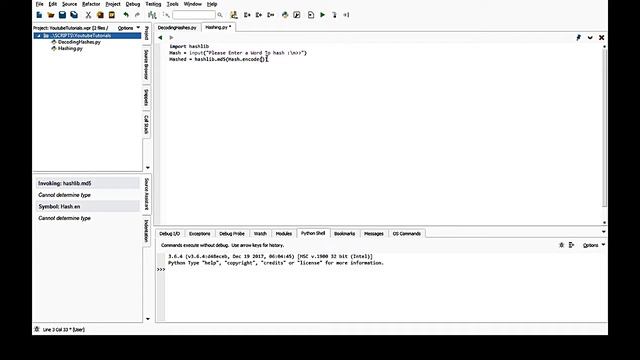Undo the last edit with the green arrow
This screenshot has height=360, width=640.
(126, 15)
